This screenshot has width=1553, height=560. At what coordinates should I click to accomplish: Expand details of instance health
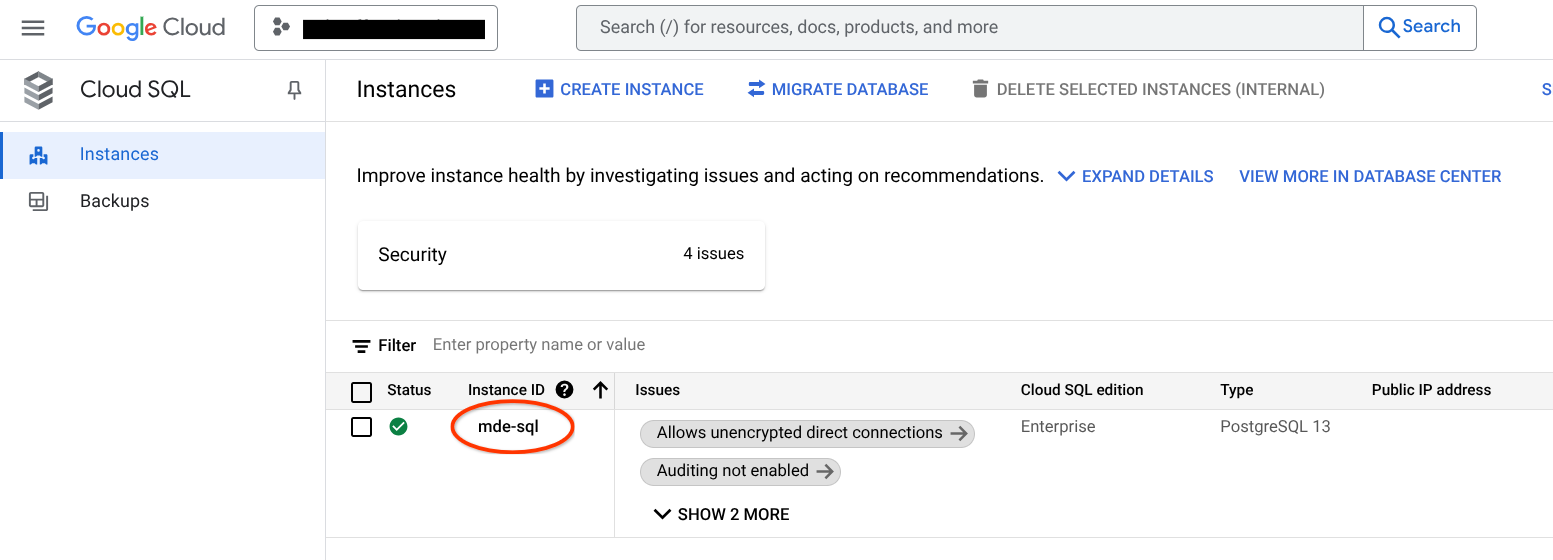tap(1136, 176)
